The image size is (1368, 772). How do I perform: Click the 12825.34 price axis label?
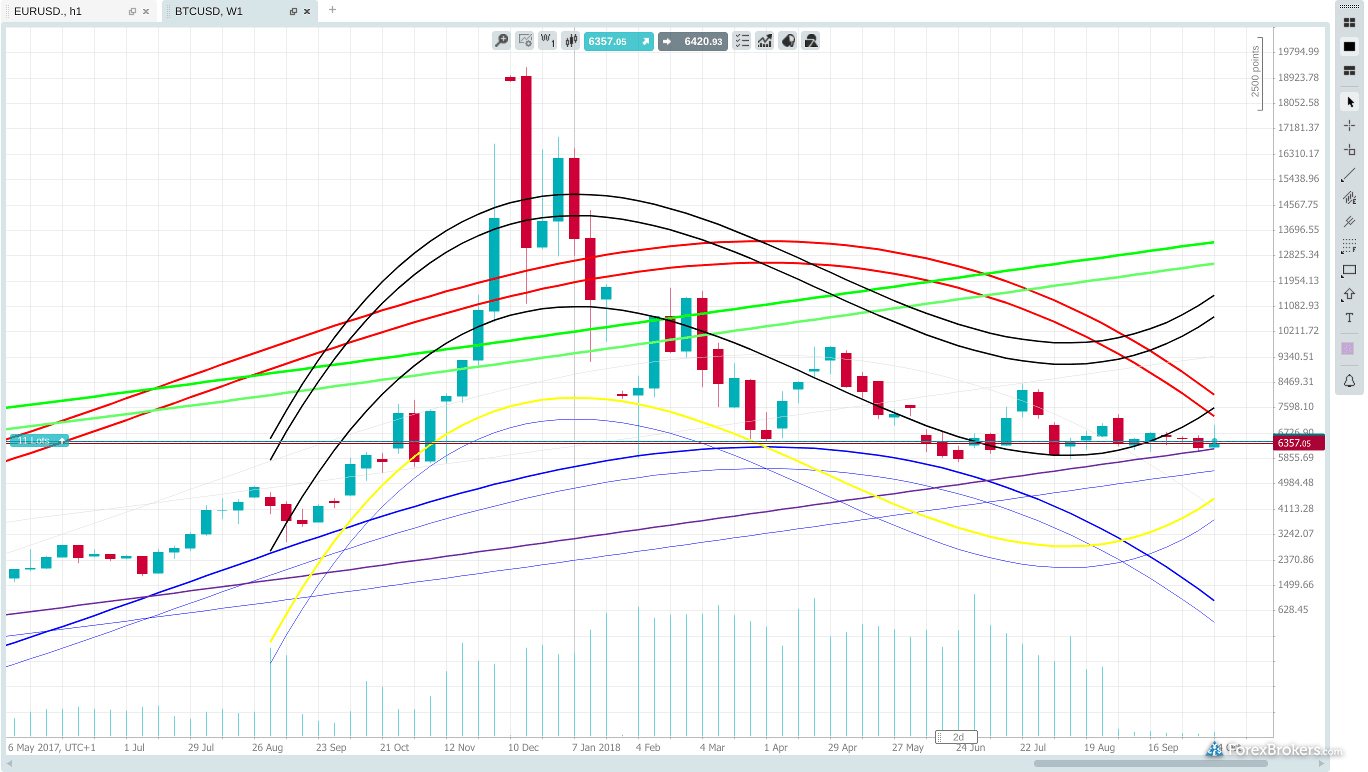pos(1298,254)
